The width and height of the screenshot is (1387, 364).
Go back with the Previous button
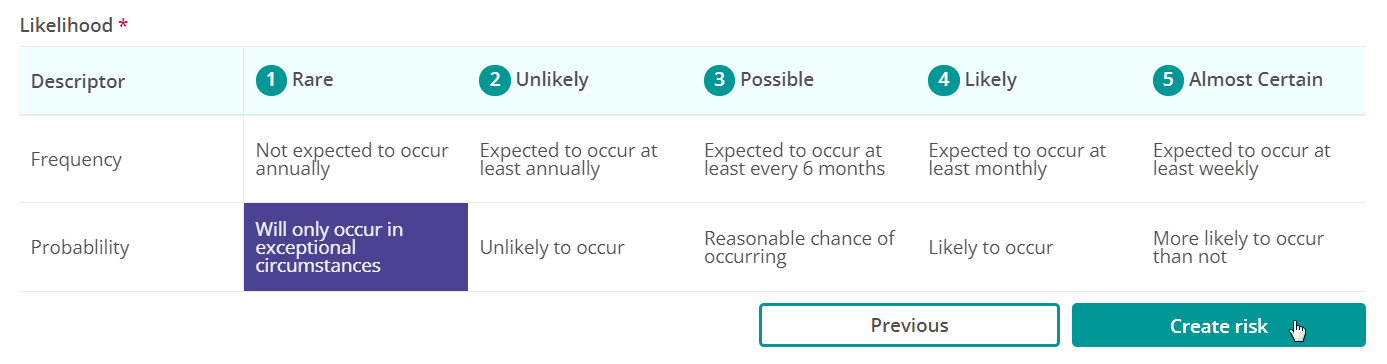pos(909,325)
